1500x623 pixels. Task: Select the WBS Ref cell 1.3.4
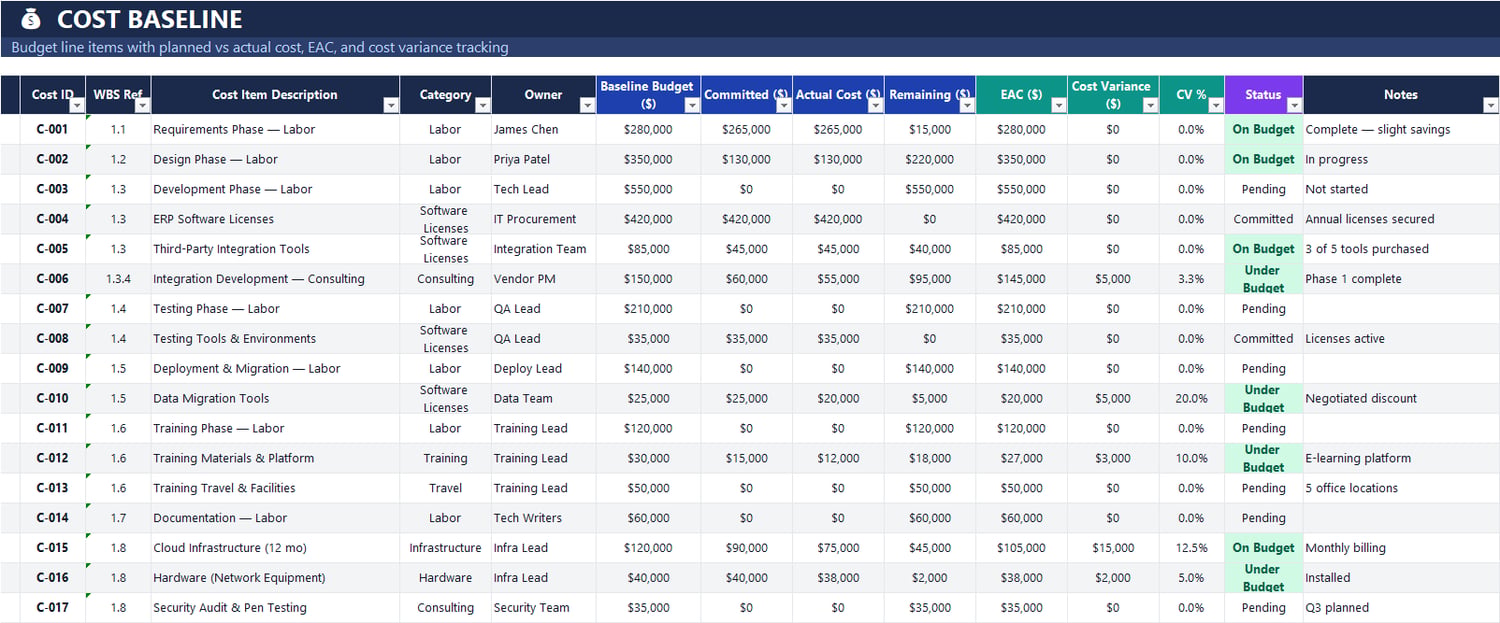(x=118, y=279)
